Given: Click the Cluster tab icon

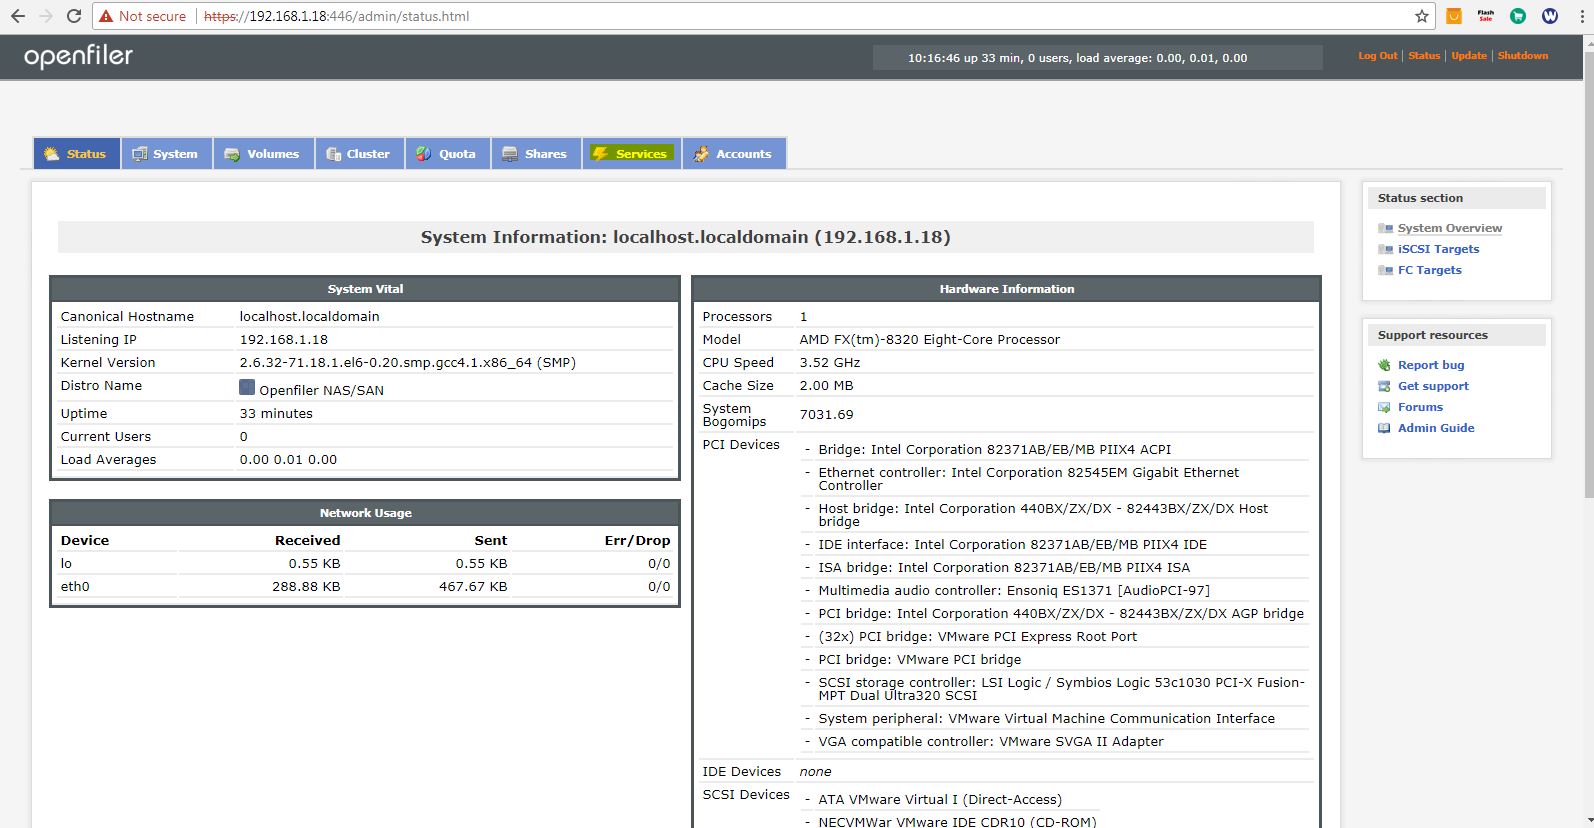Looking at the screenshot, I should (x=334, y=154).
